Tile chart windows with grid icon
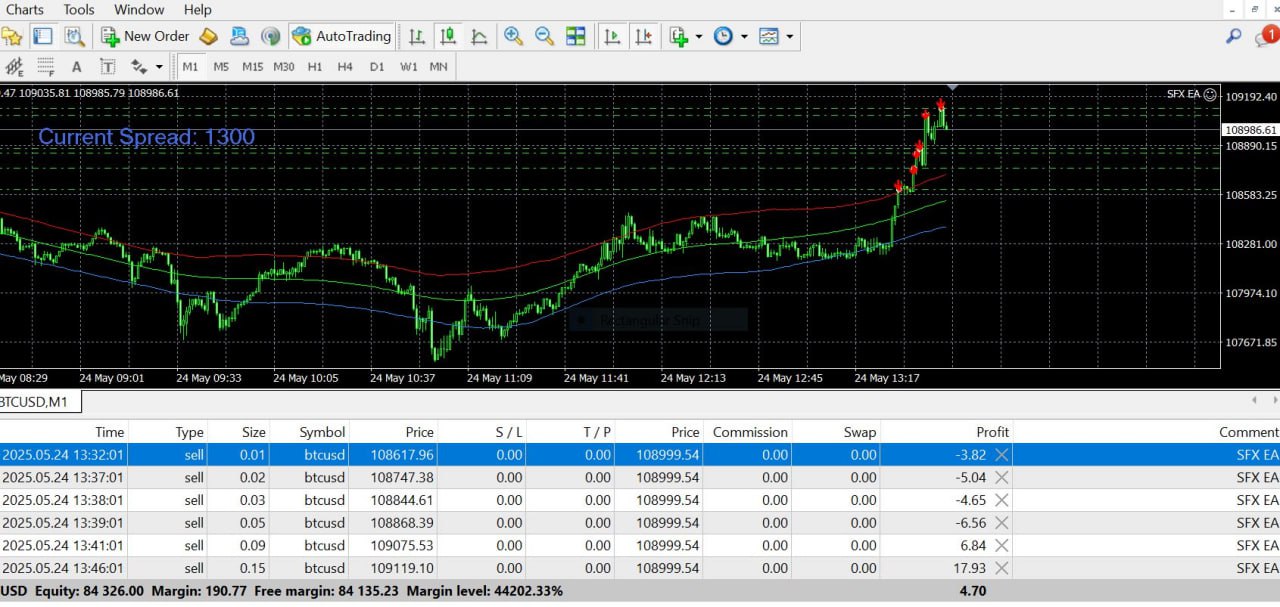This screenshot has width=1280, height=607. (x=576, y=36)
